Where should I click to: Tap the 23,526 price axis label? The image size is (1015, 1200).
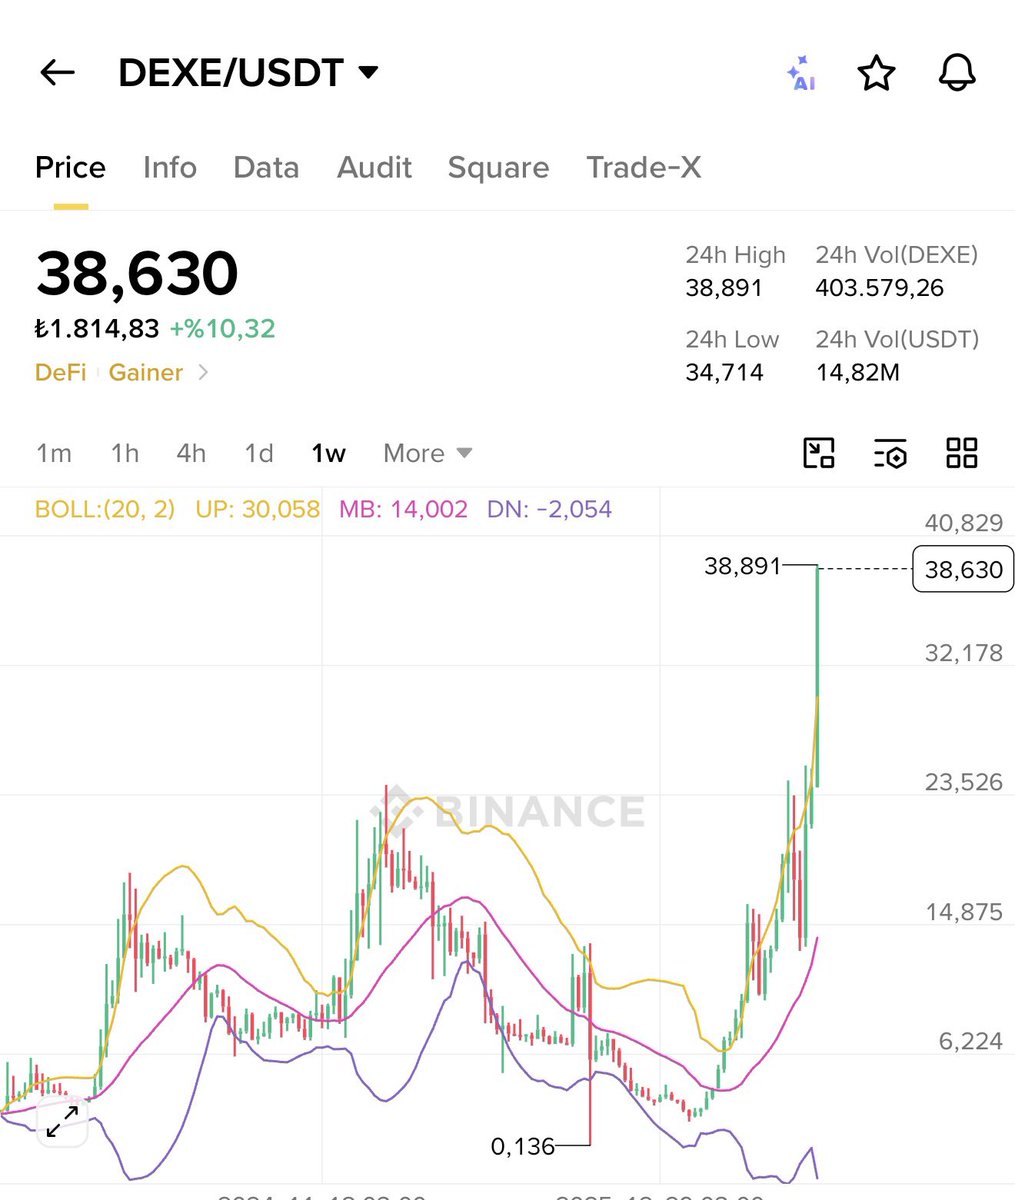(x=964, y=782)
